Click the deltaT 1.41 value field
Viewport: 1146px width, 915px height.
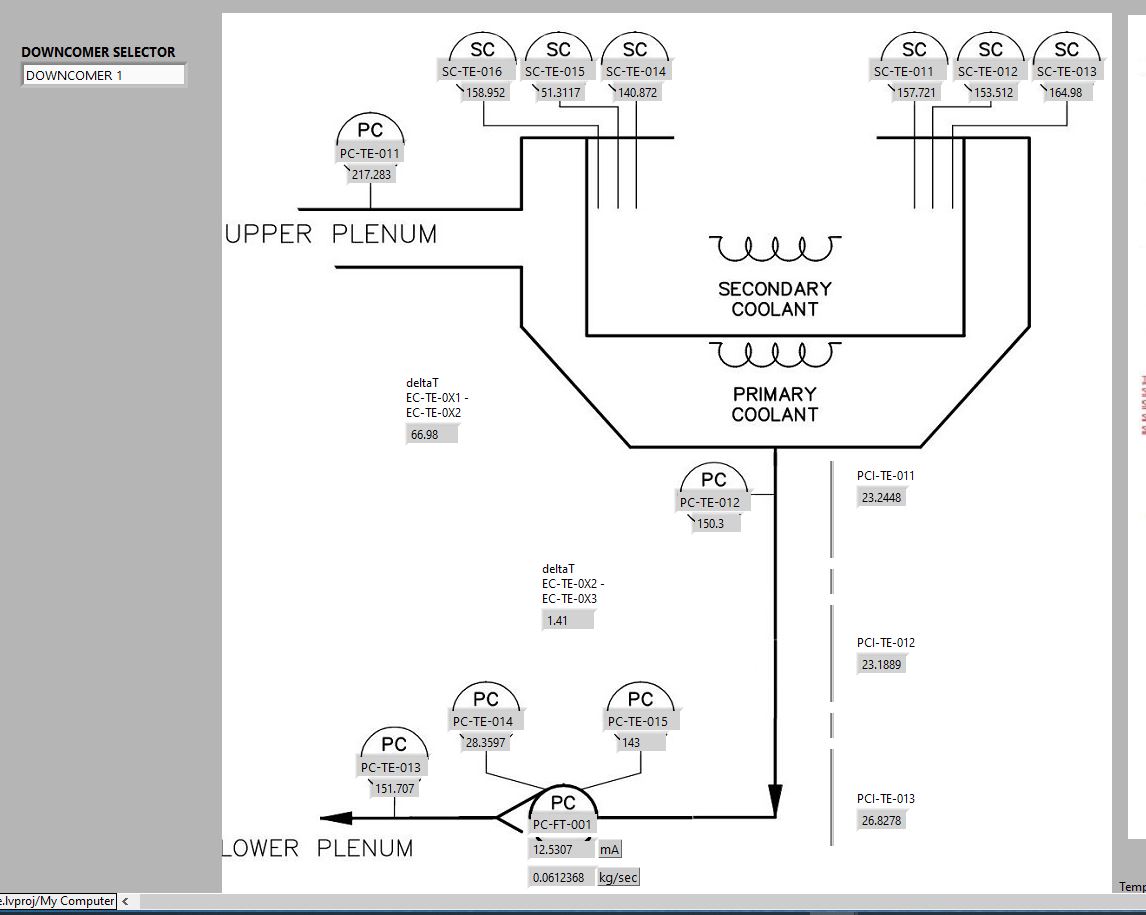[x=567, y=621]
